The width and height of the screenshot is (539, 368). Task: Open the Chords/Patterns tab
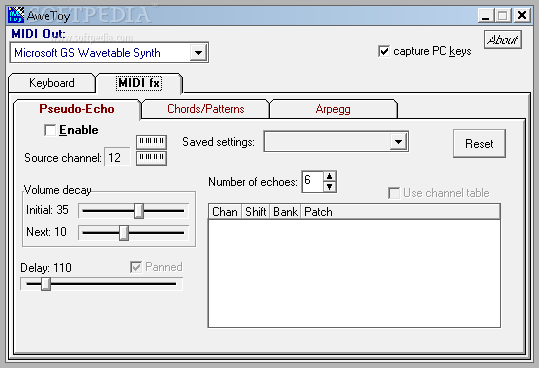(206, 109)
